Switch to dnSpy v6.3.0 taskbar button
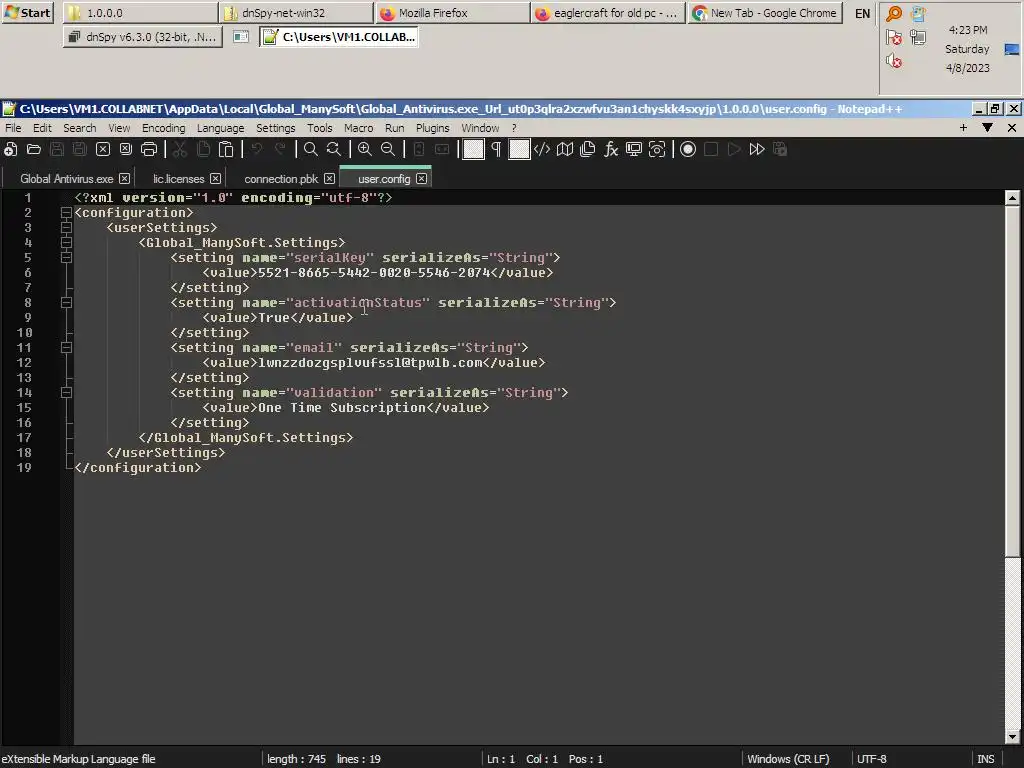Viewport: 1024px width, 768px height. point(143,37)
